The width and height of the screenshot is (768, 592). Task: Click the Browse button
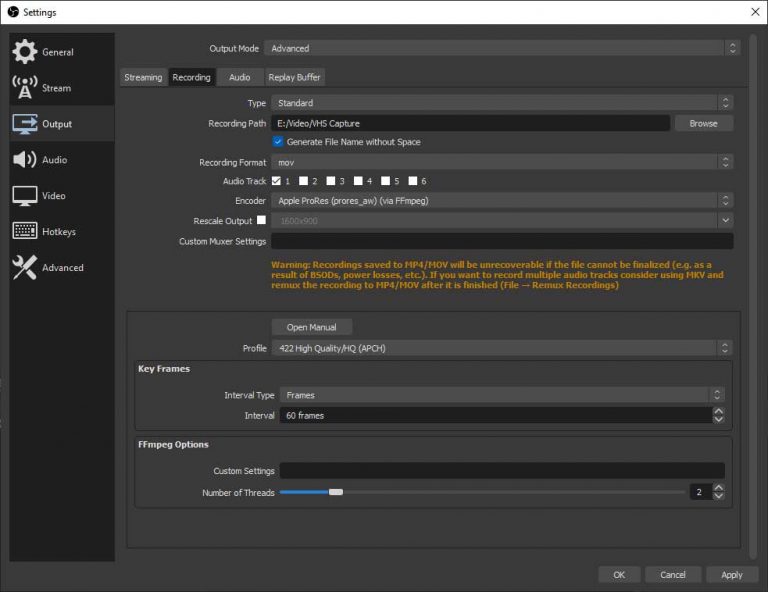pos(703,123)
